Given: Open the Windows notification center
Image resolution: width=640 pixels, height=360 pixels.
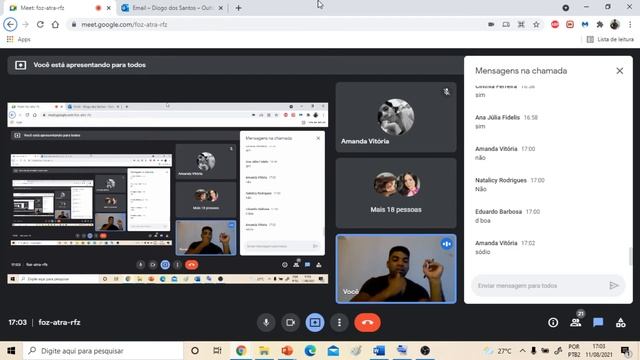Looking at the screenshot, I should 625,351.
